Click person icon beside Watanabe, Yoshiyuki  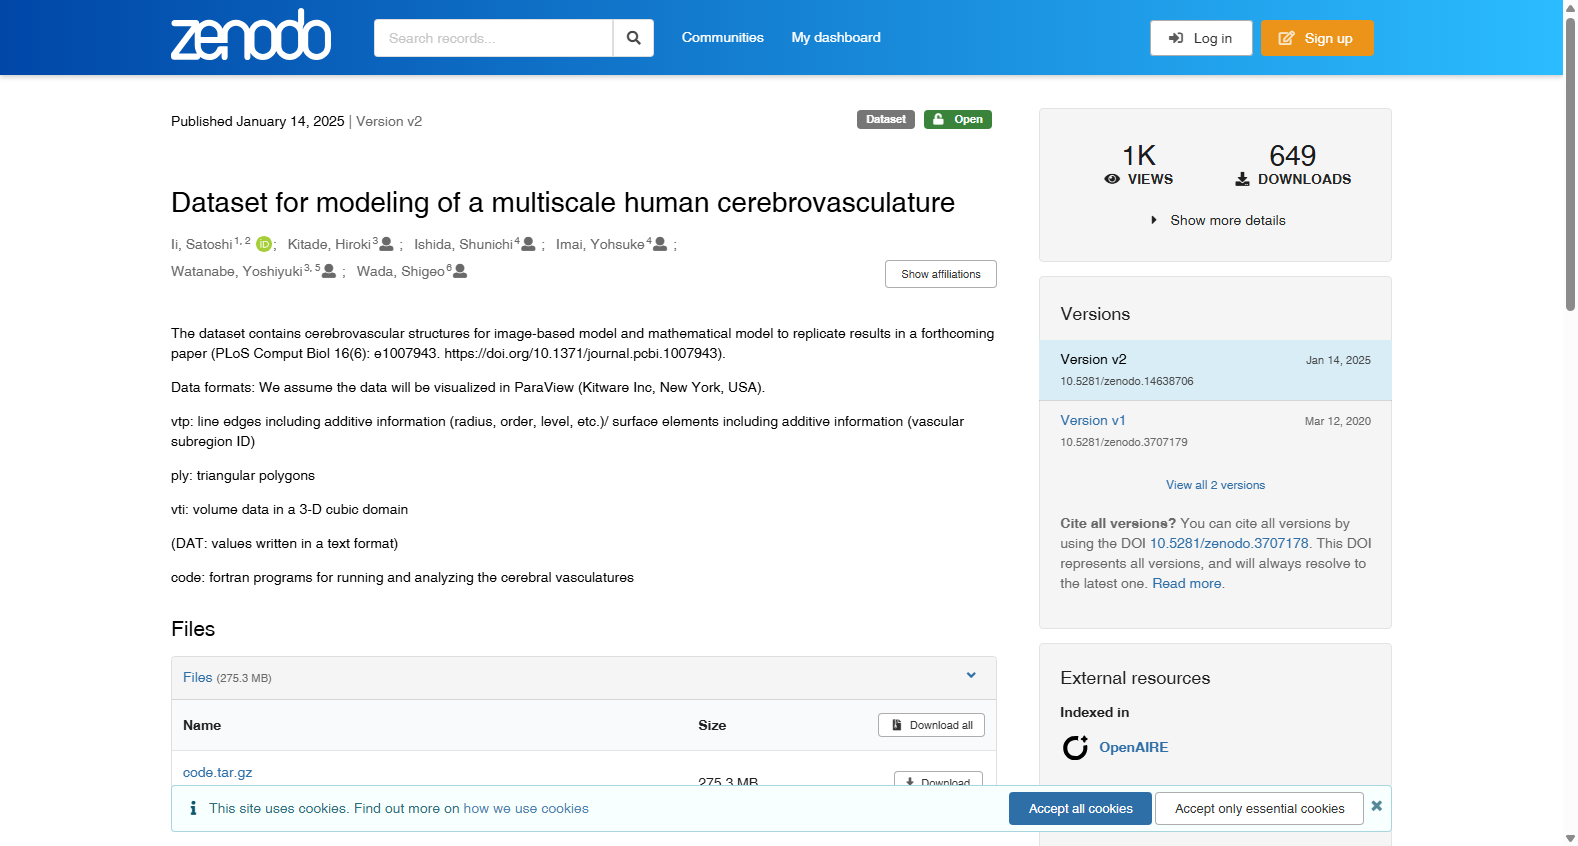pyautogui.click(x=329, y=271)
